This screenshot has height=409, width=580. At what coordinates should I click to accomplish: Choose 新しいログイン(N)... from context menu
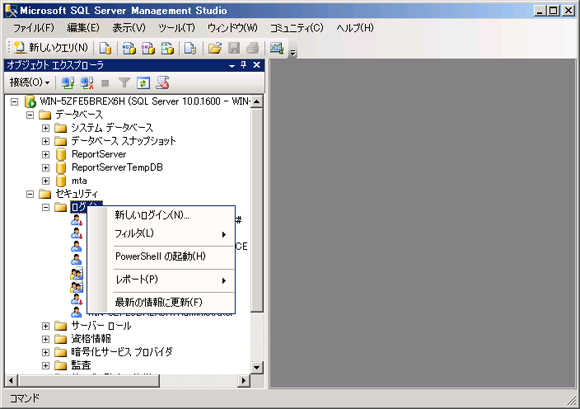coord(161,215)
